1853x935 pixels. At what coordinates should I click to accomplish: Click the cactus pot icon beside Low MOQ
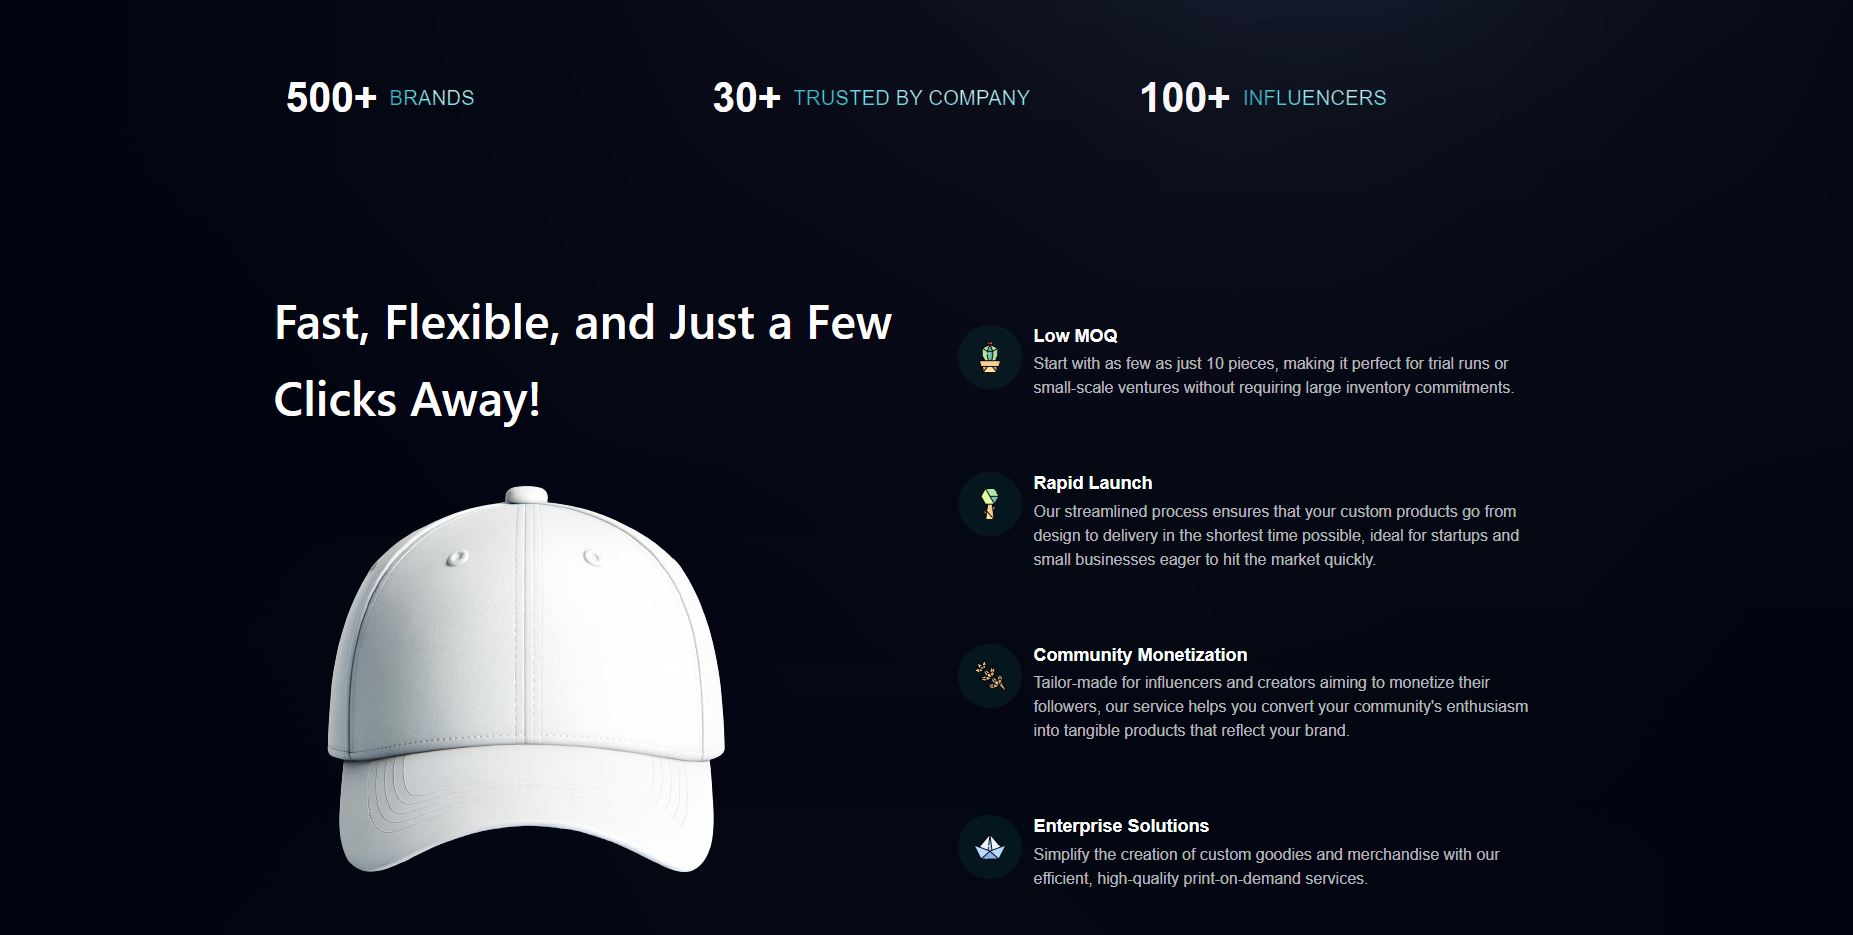989,357
